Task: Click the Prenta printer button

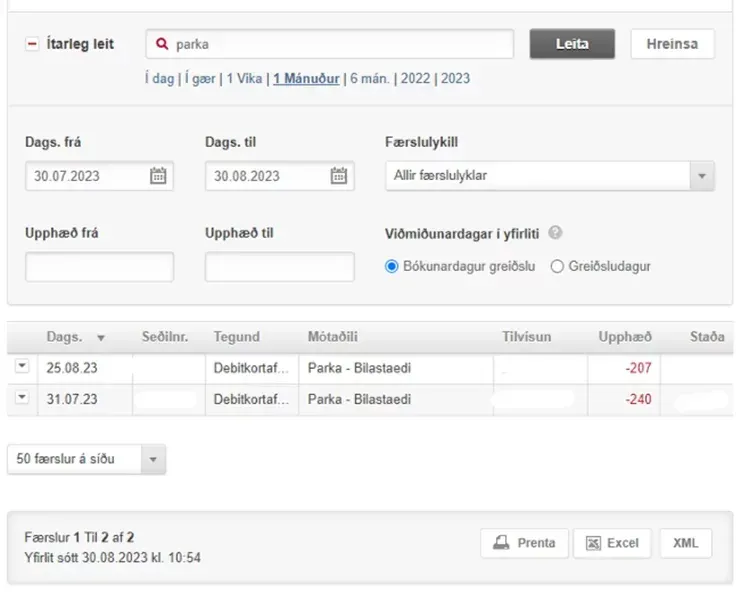Action: [525, 543]
